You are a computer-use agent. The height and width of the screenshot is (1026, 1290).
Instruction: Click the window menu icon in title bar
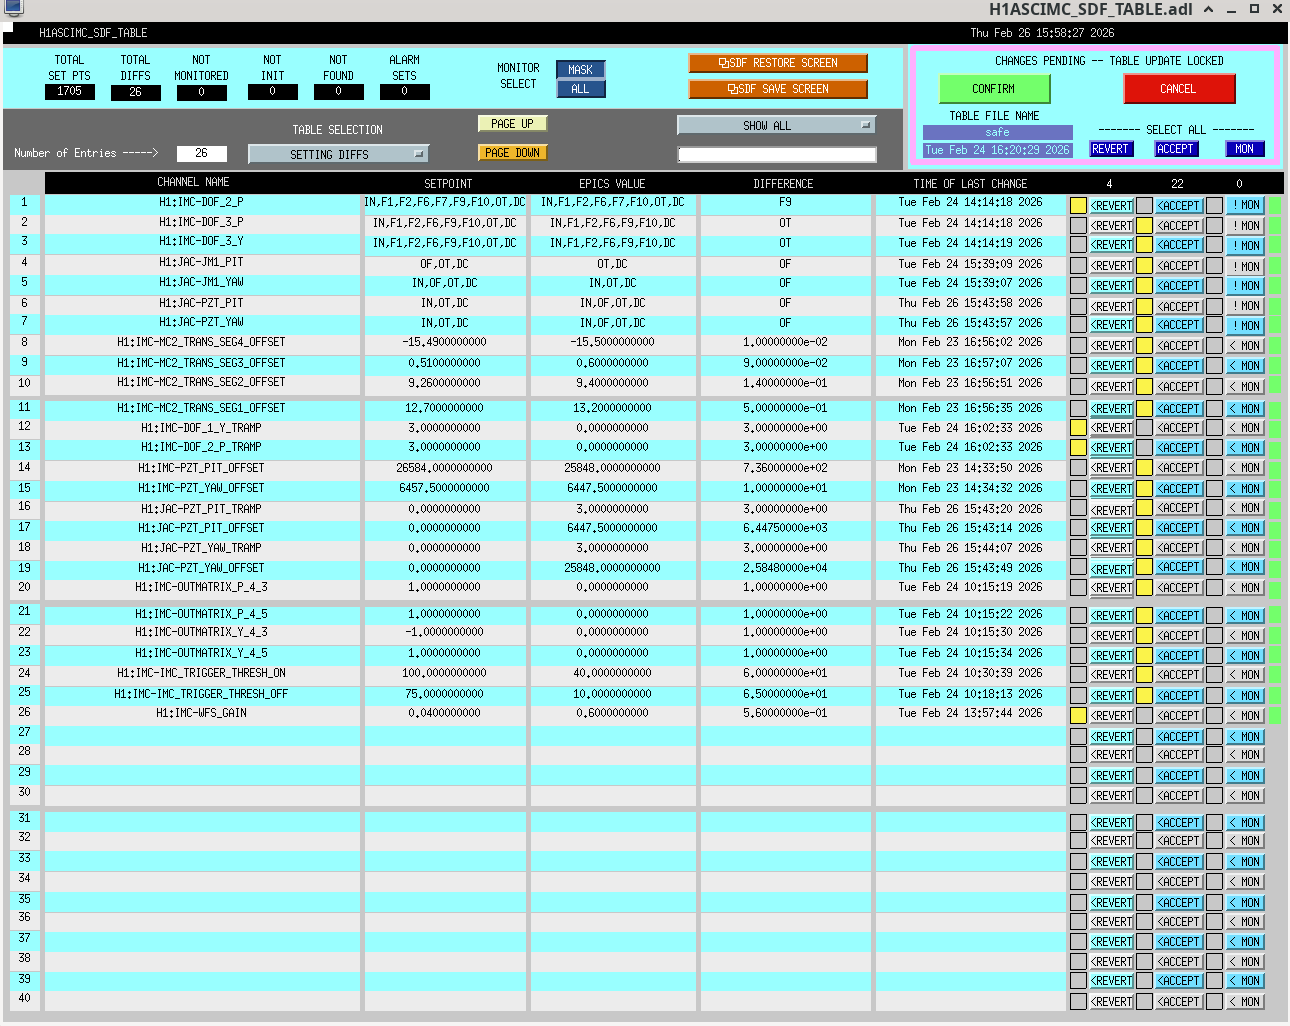[13, 8]
